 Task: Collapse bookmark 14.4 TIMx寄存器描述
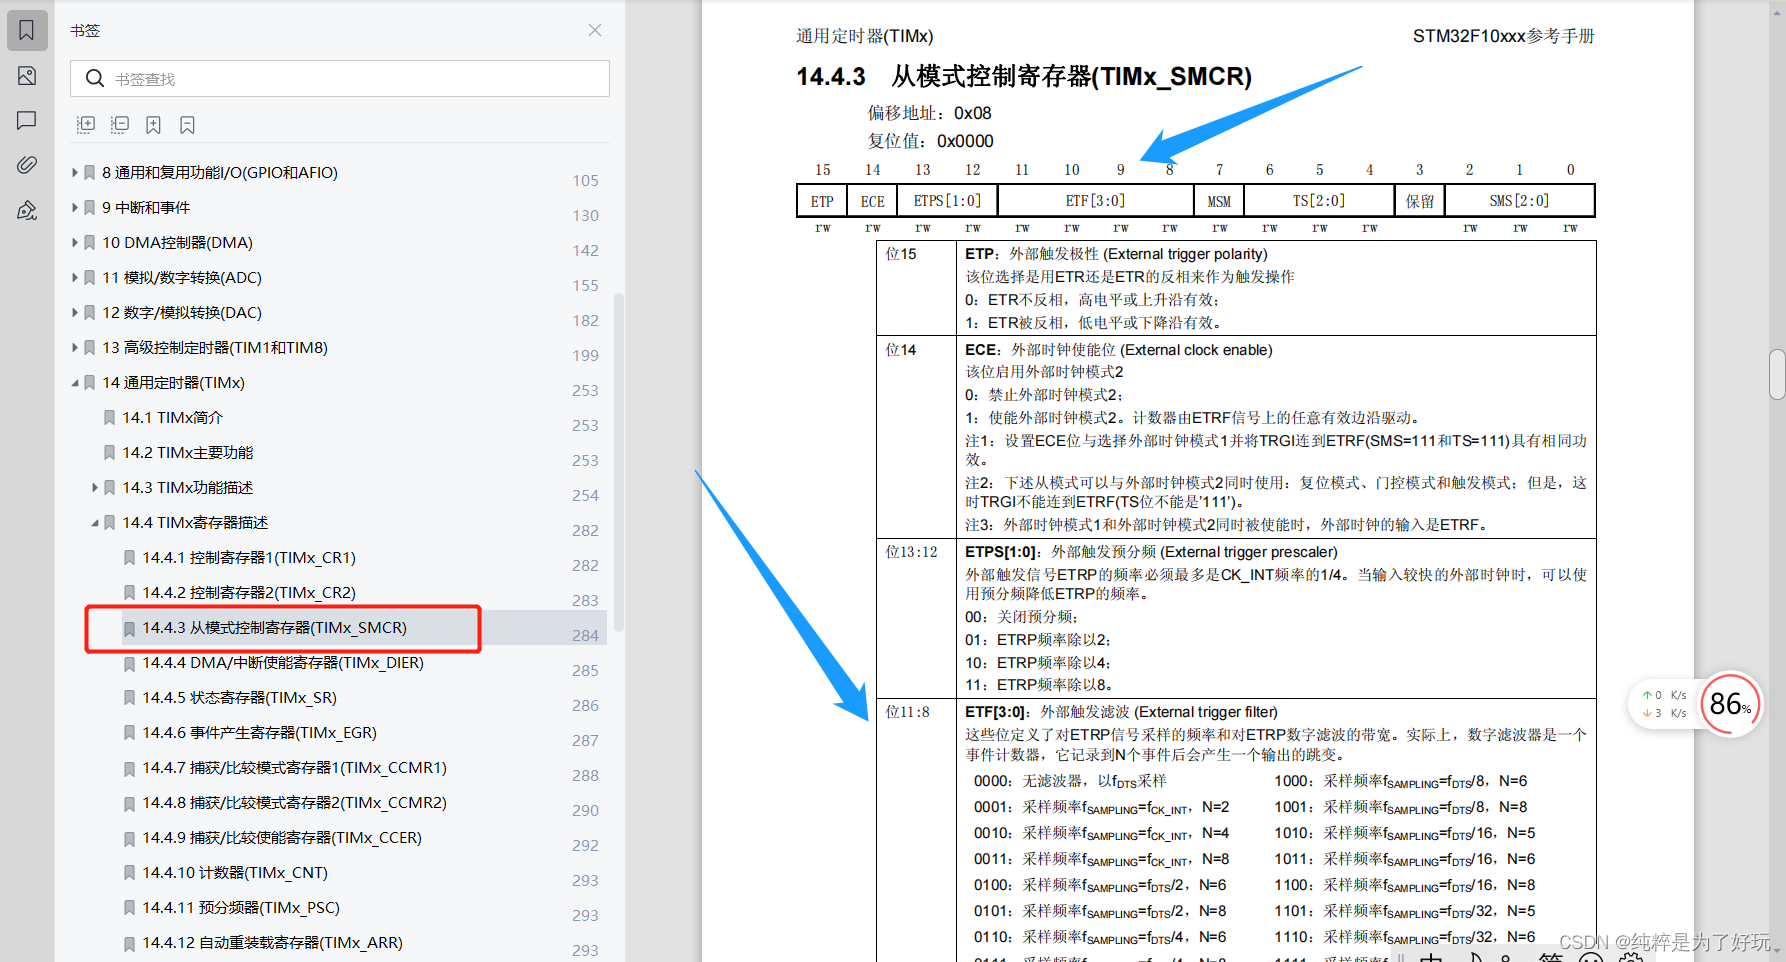point(95,522)
